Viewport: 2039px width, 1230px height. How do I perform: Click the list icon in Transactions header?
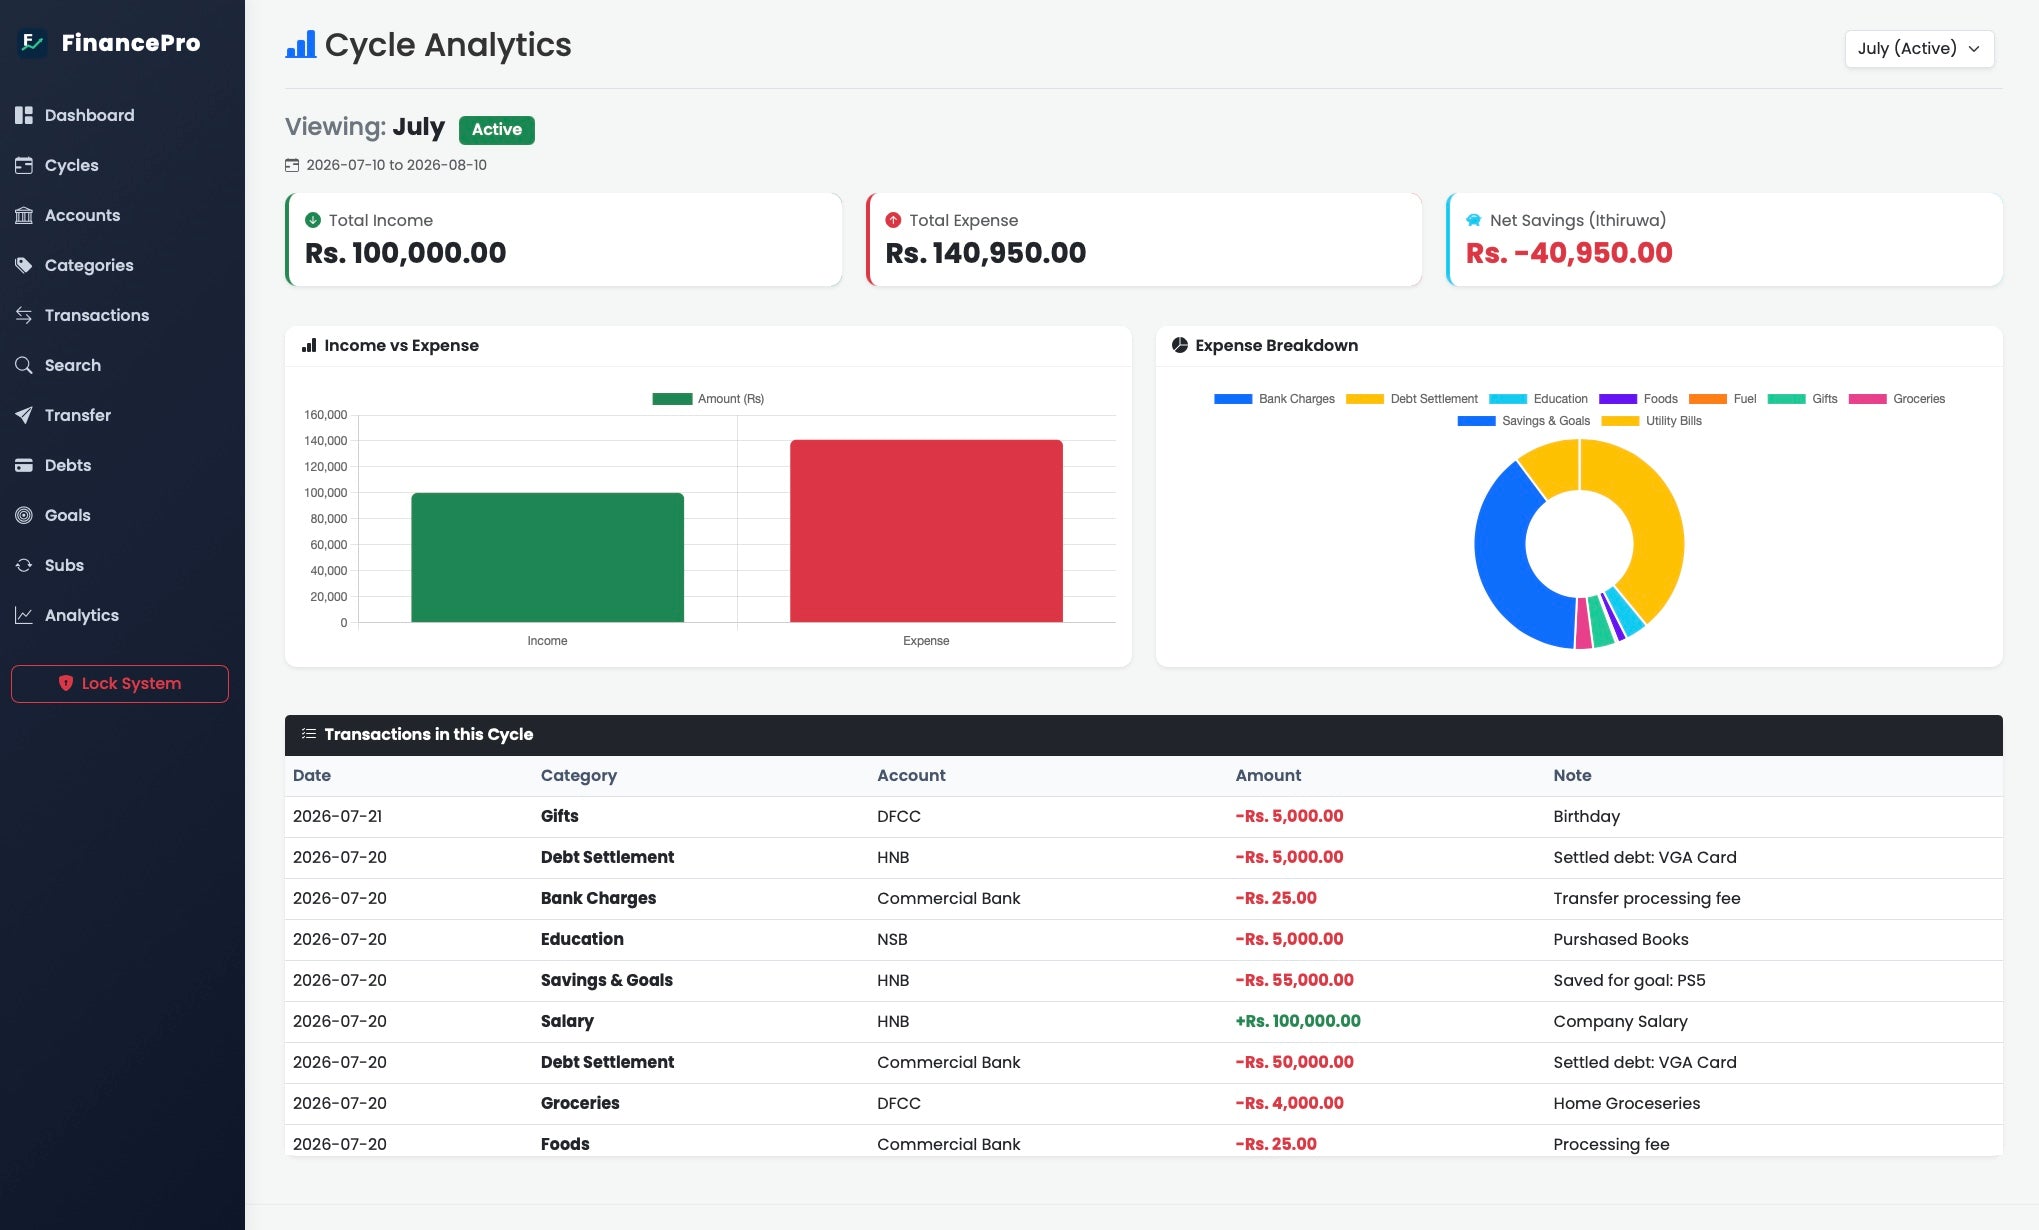click(309, 734)
